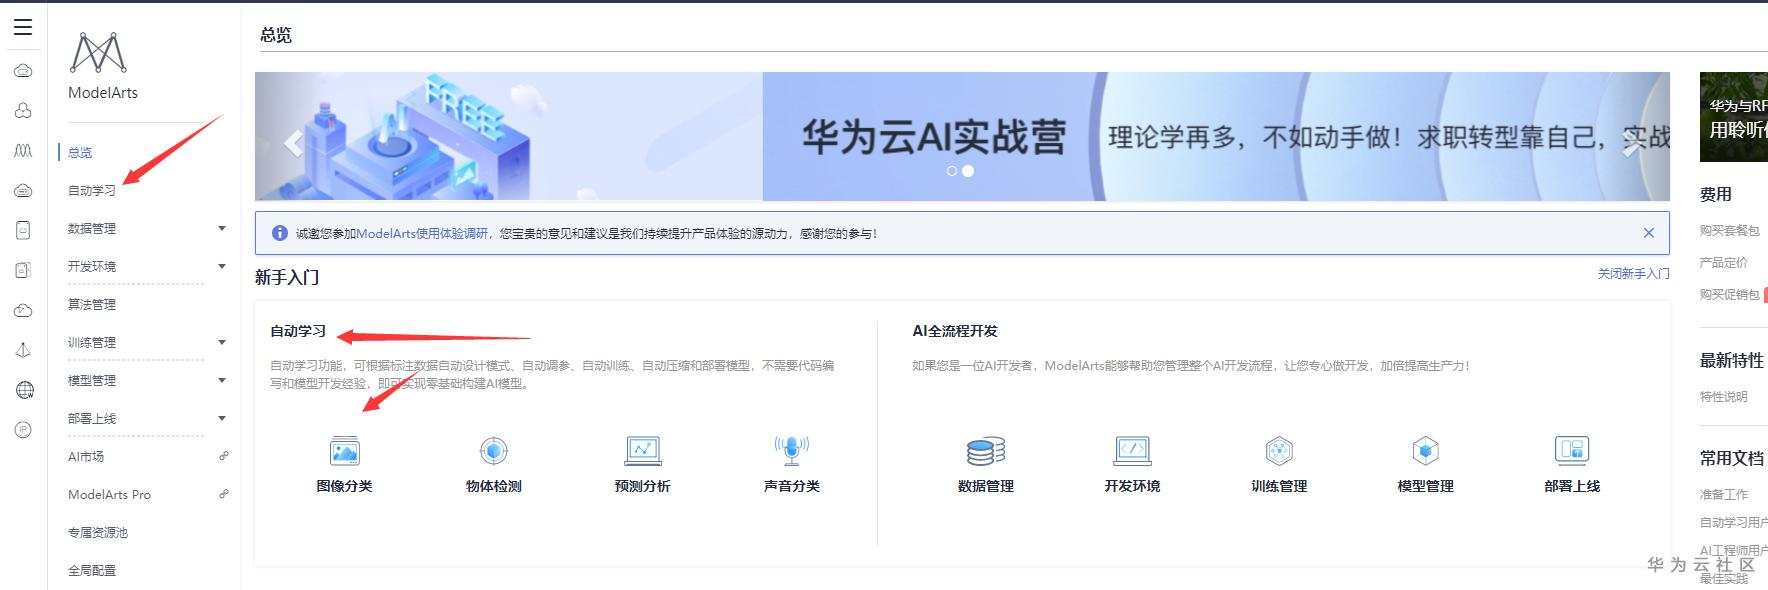The width and height of the screenshot is (1768, 590).
Task: Click the link icon beside AI市场
Action: (224, 456)
